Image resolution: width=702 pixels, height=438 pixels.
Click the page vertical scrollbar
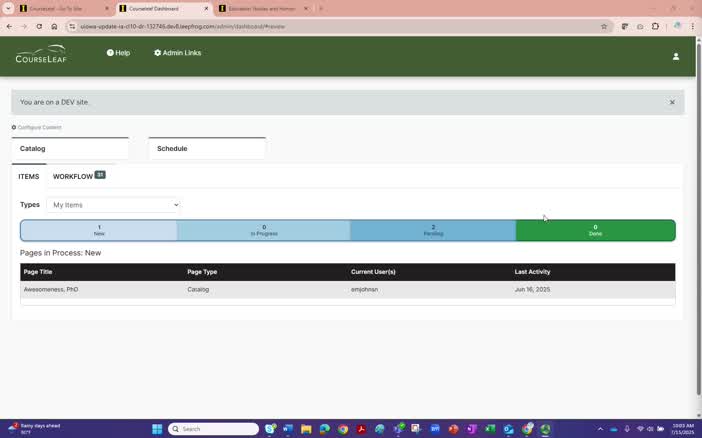(698, 217)
